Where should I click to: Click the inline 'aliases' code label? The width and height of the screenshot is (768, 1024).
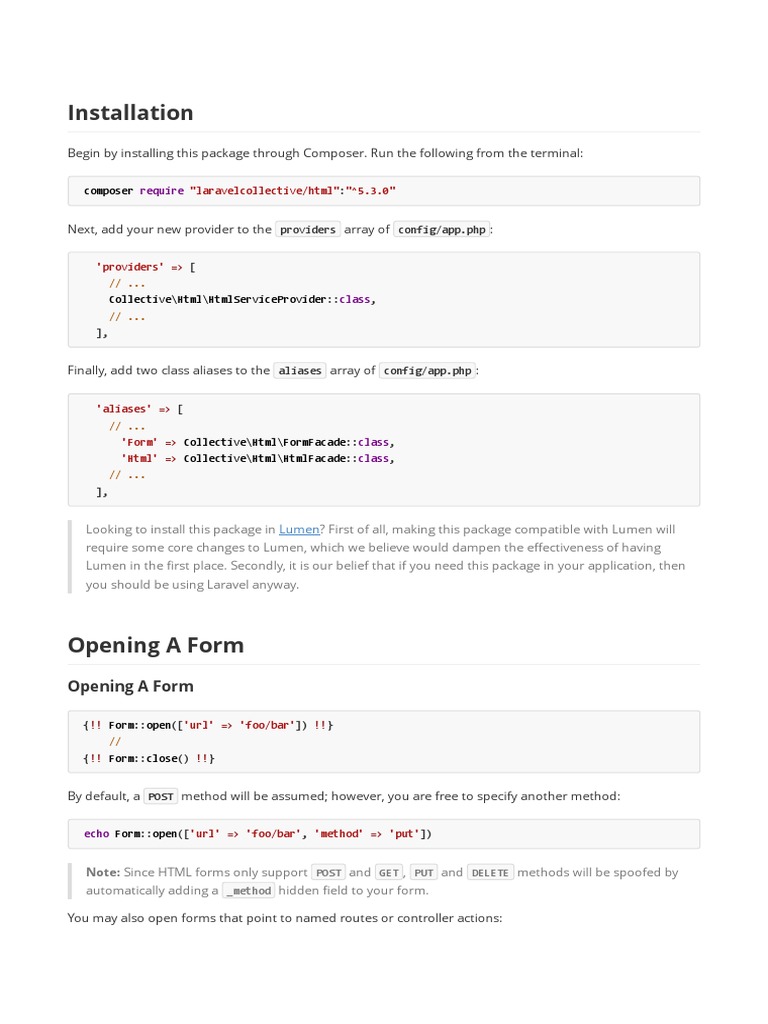[300, 370]
